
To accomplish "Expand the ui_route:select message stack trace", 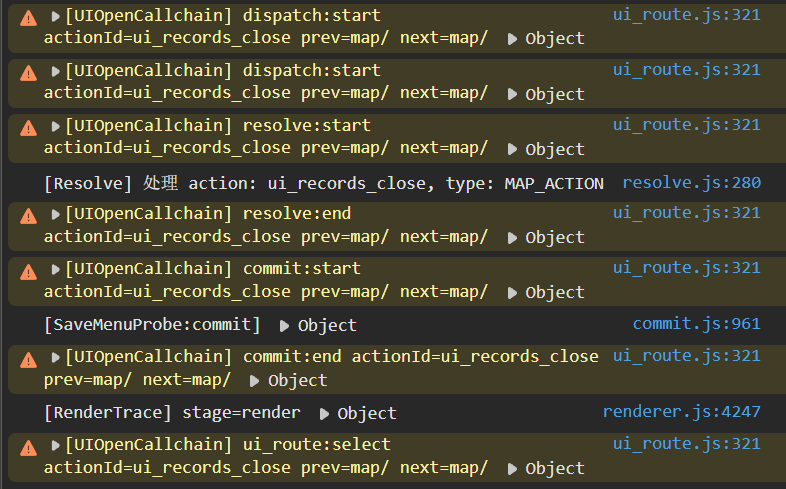I will click(x=55, y=445).
